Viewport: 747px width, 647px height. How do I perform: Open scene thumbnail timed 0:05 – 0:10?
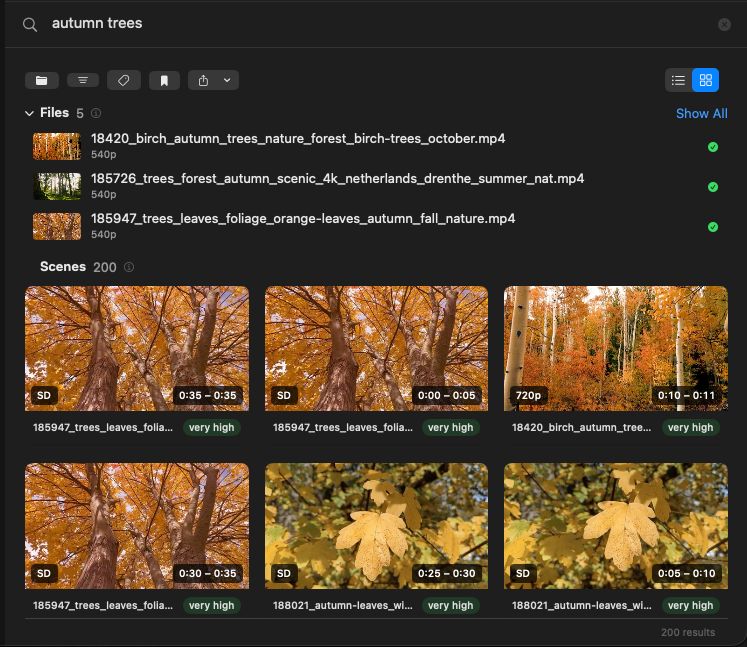point(616,526)
